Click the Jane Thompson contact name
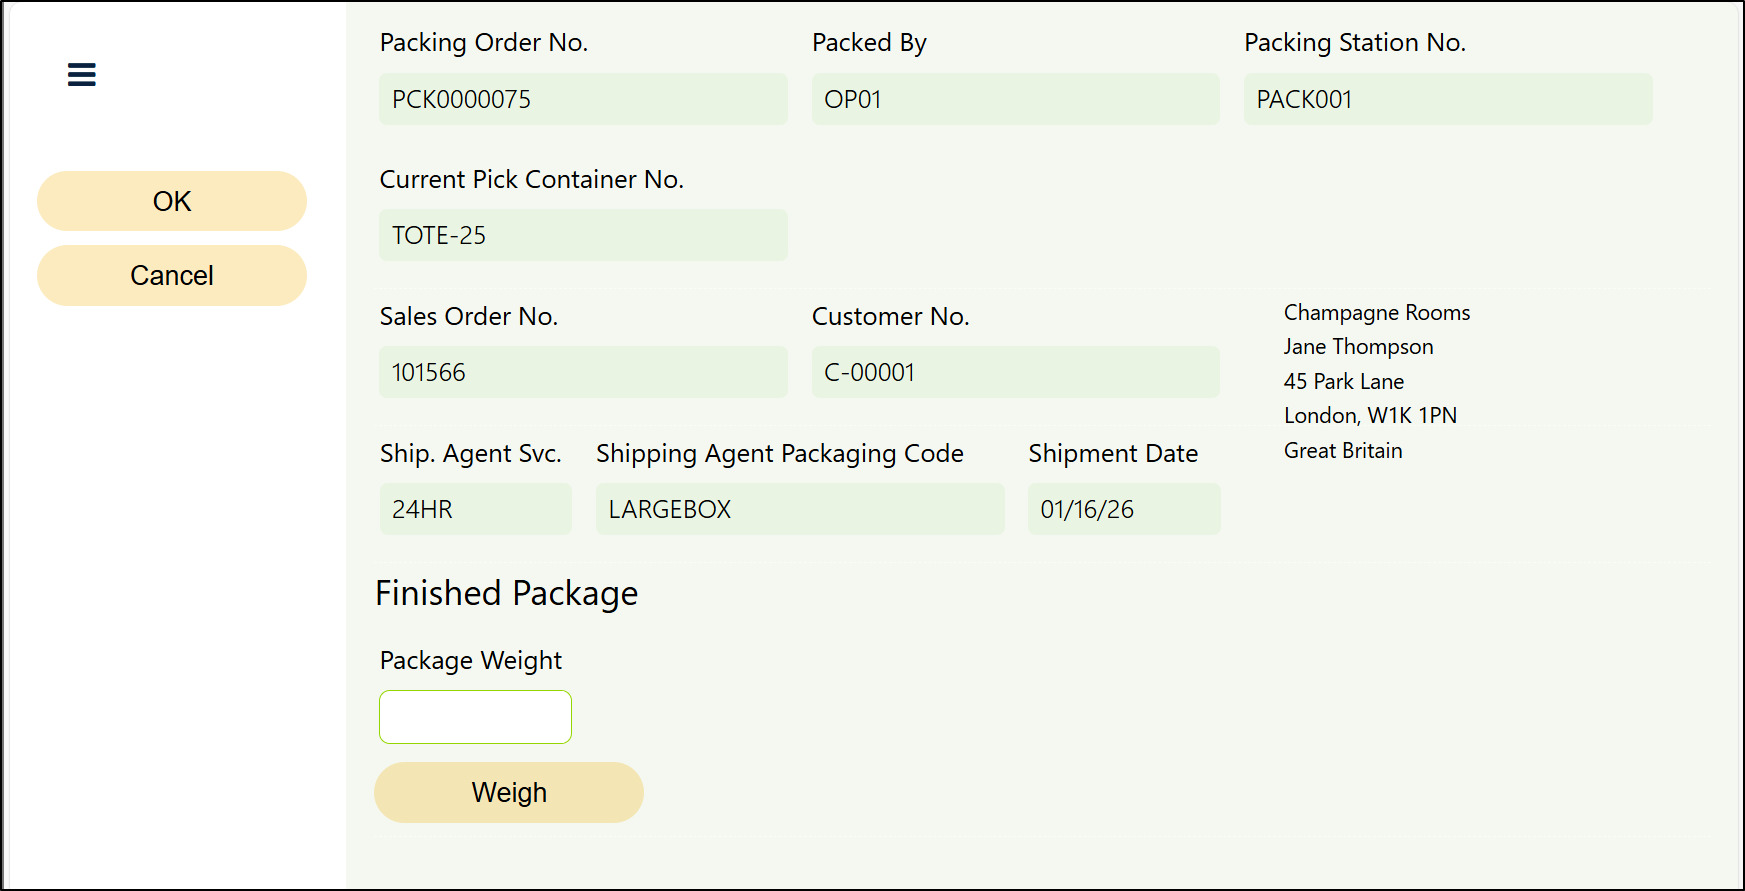The height and width of the screenshot is (891, 1745). pyautogui.click(x=1358, y=347)
